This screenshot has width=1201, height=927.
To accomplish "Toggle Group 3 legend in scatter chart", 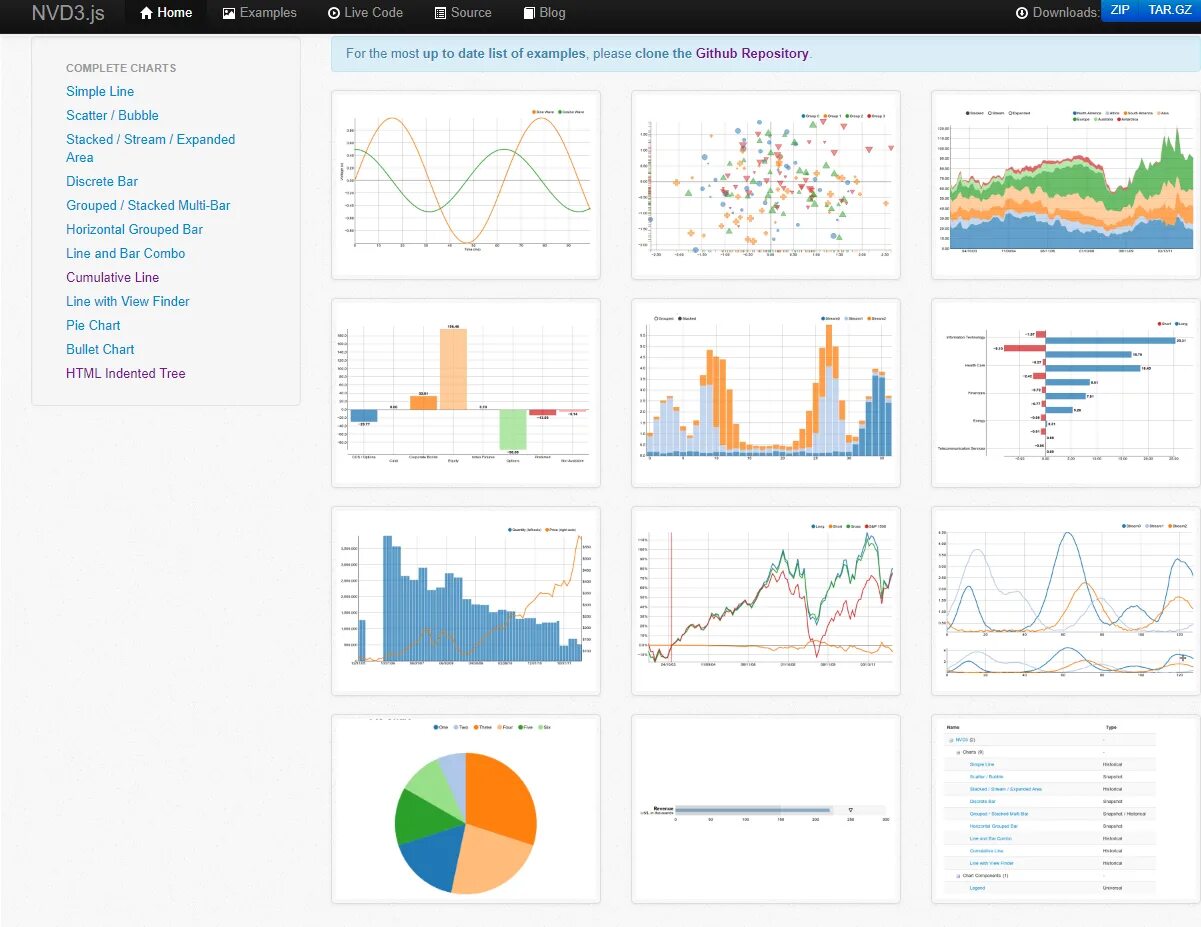I will point(876,116).
